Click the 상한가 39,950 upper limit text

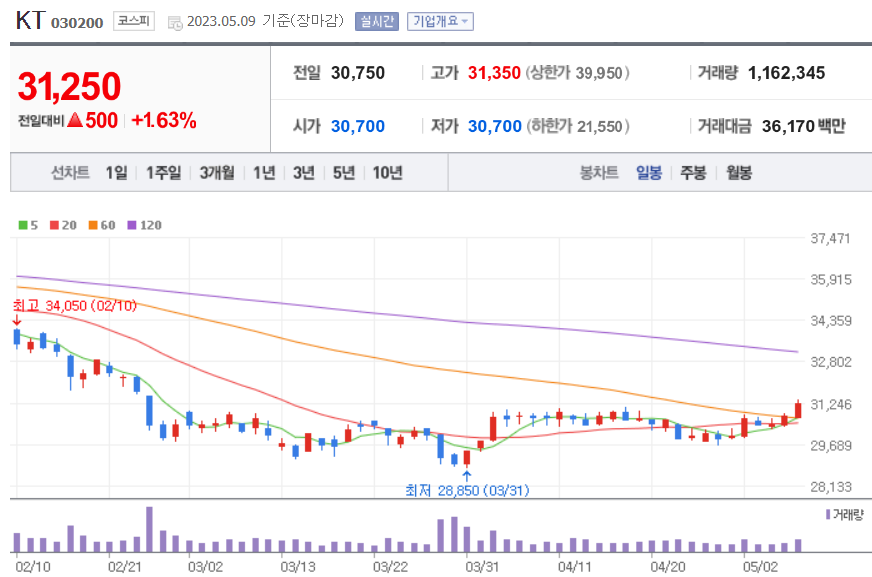point(577,73)
